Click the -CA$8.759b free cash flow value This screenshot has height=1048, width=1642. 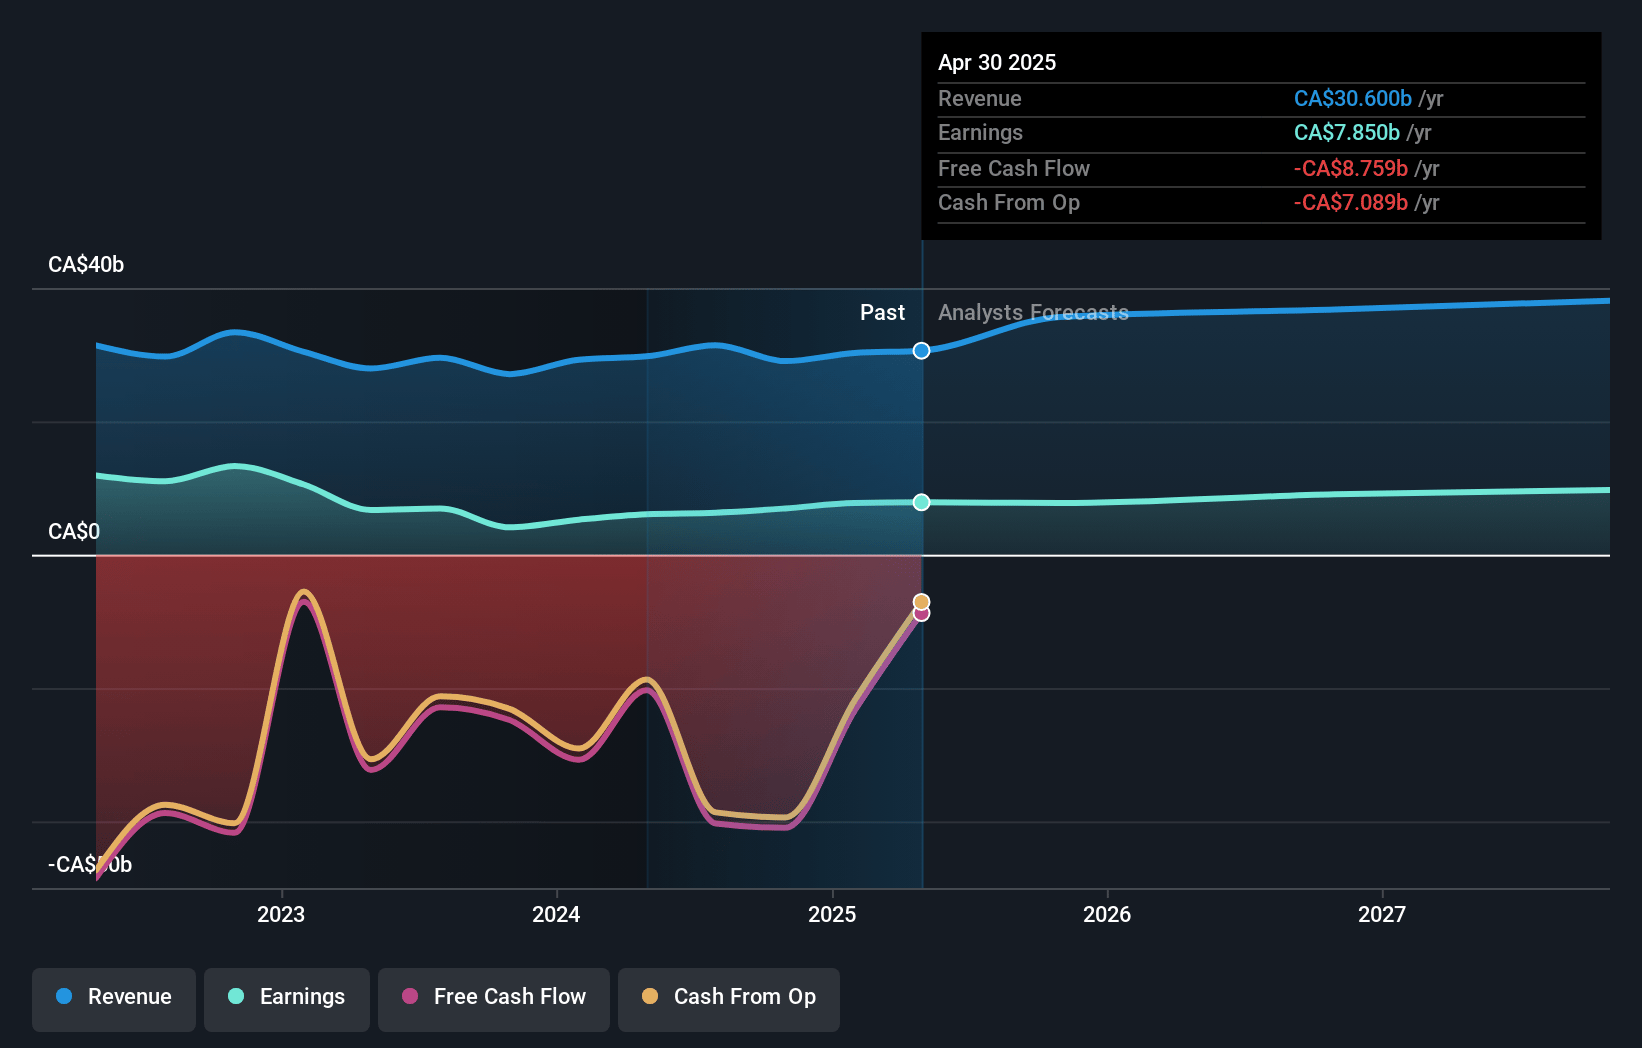1351,168
